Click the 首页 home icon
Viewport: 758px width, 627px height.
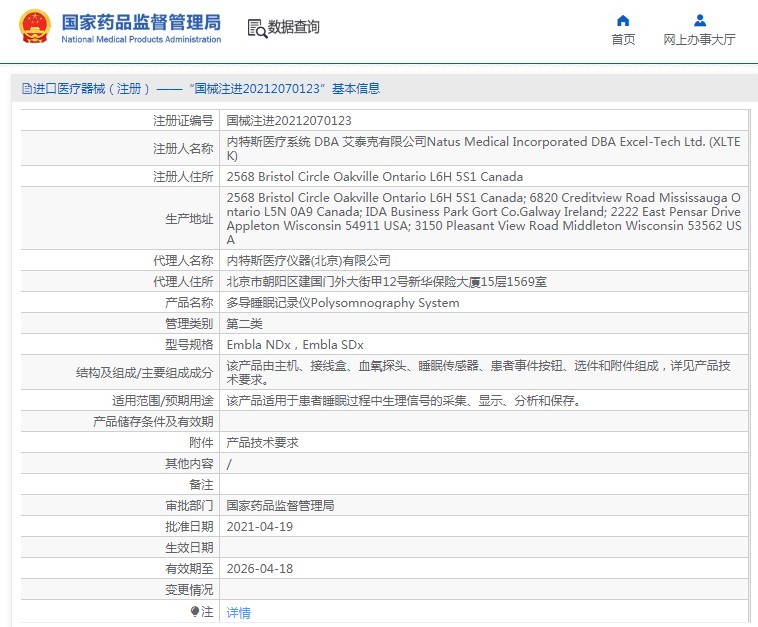[x=623, y=20]
